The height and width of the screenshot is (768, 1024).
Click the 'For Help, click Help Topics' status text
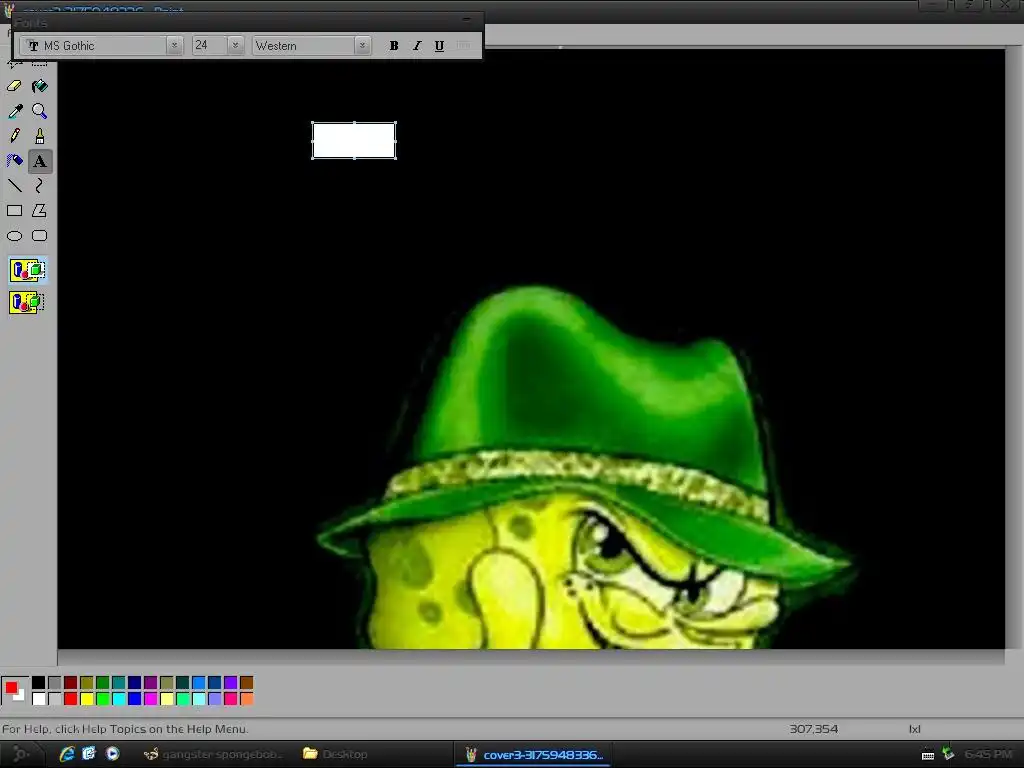tap(125, 729)
